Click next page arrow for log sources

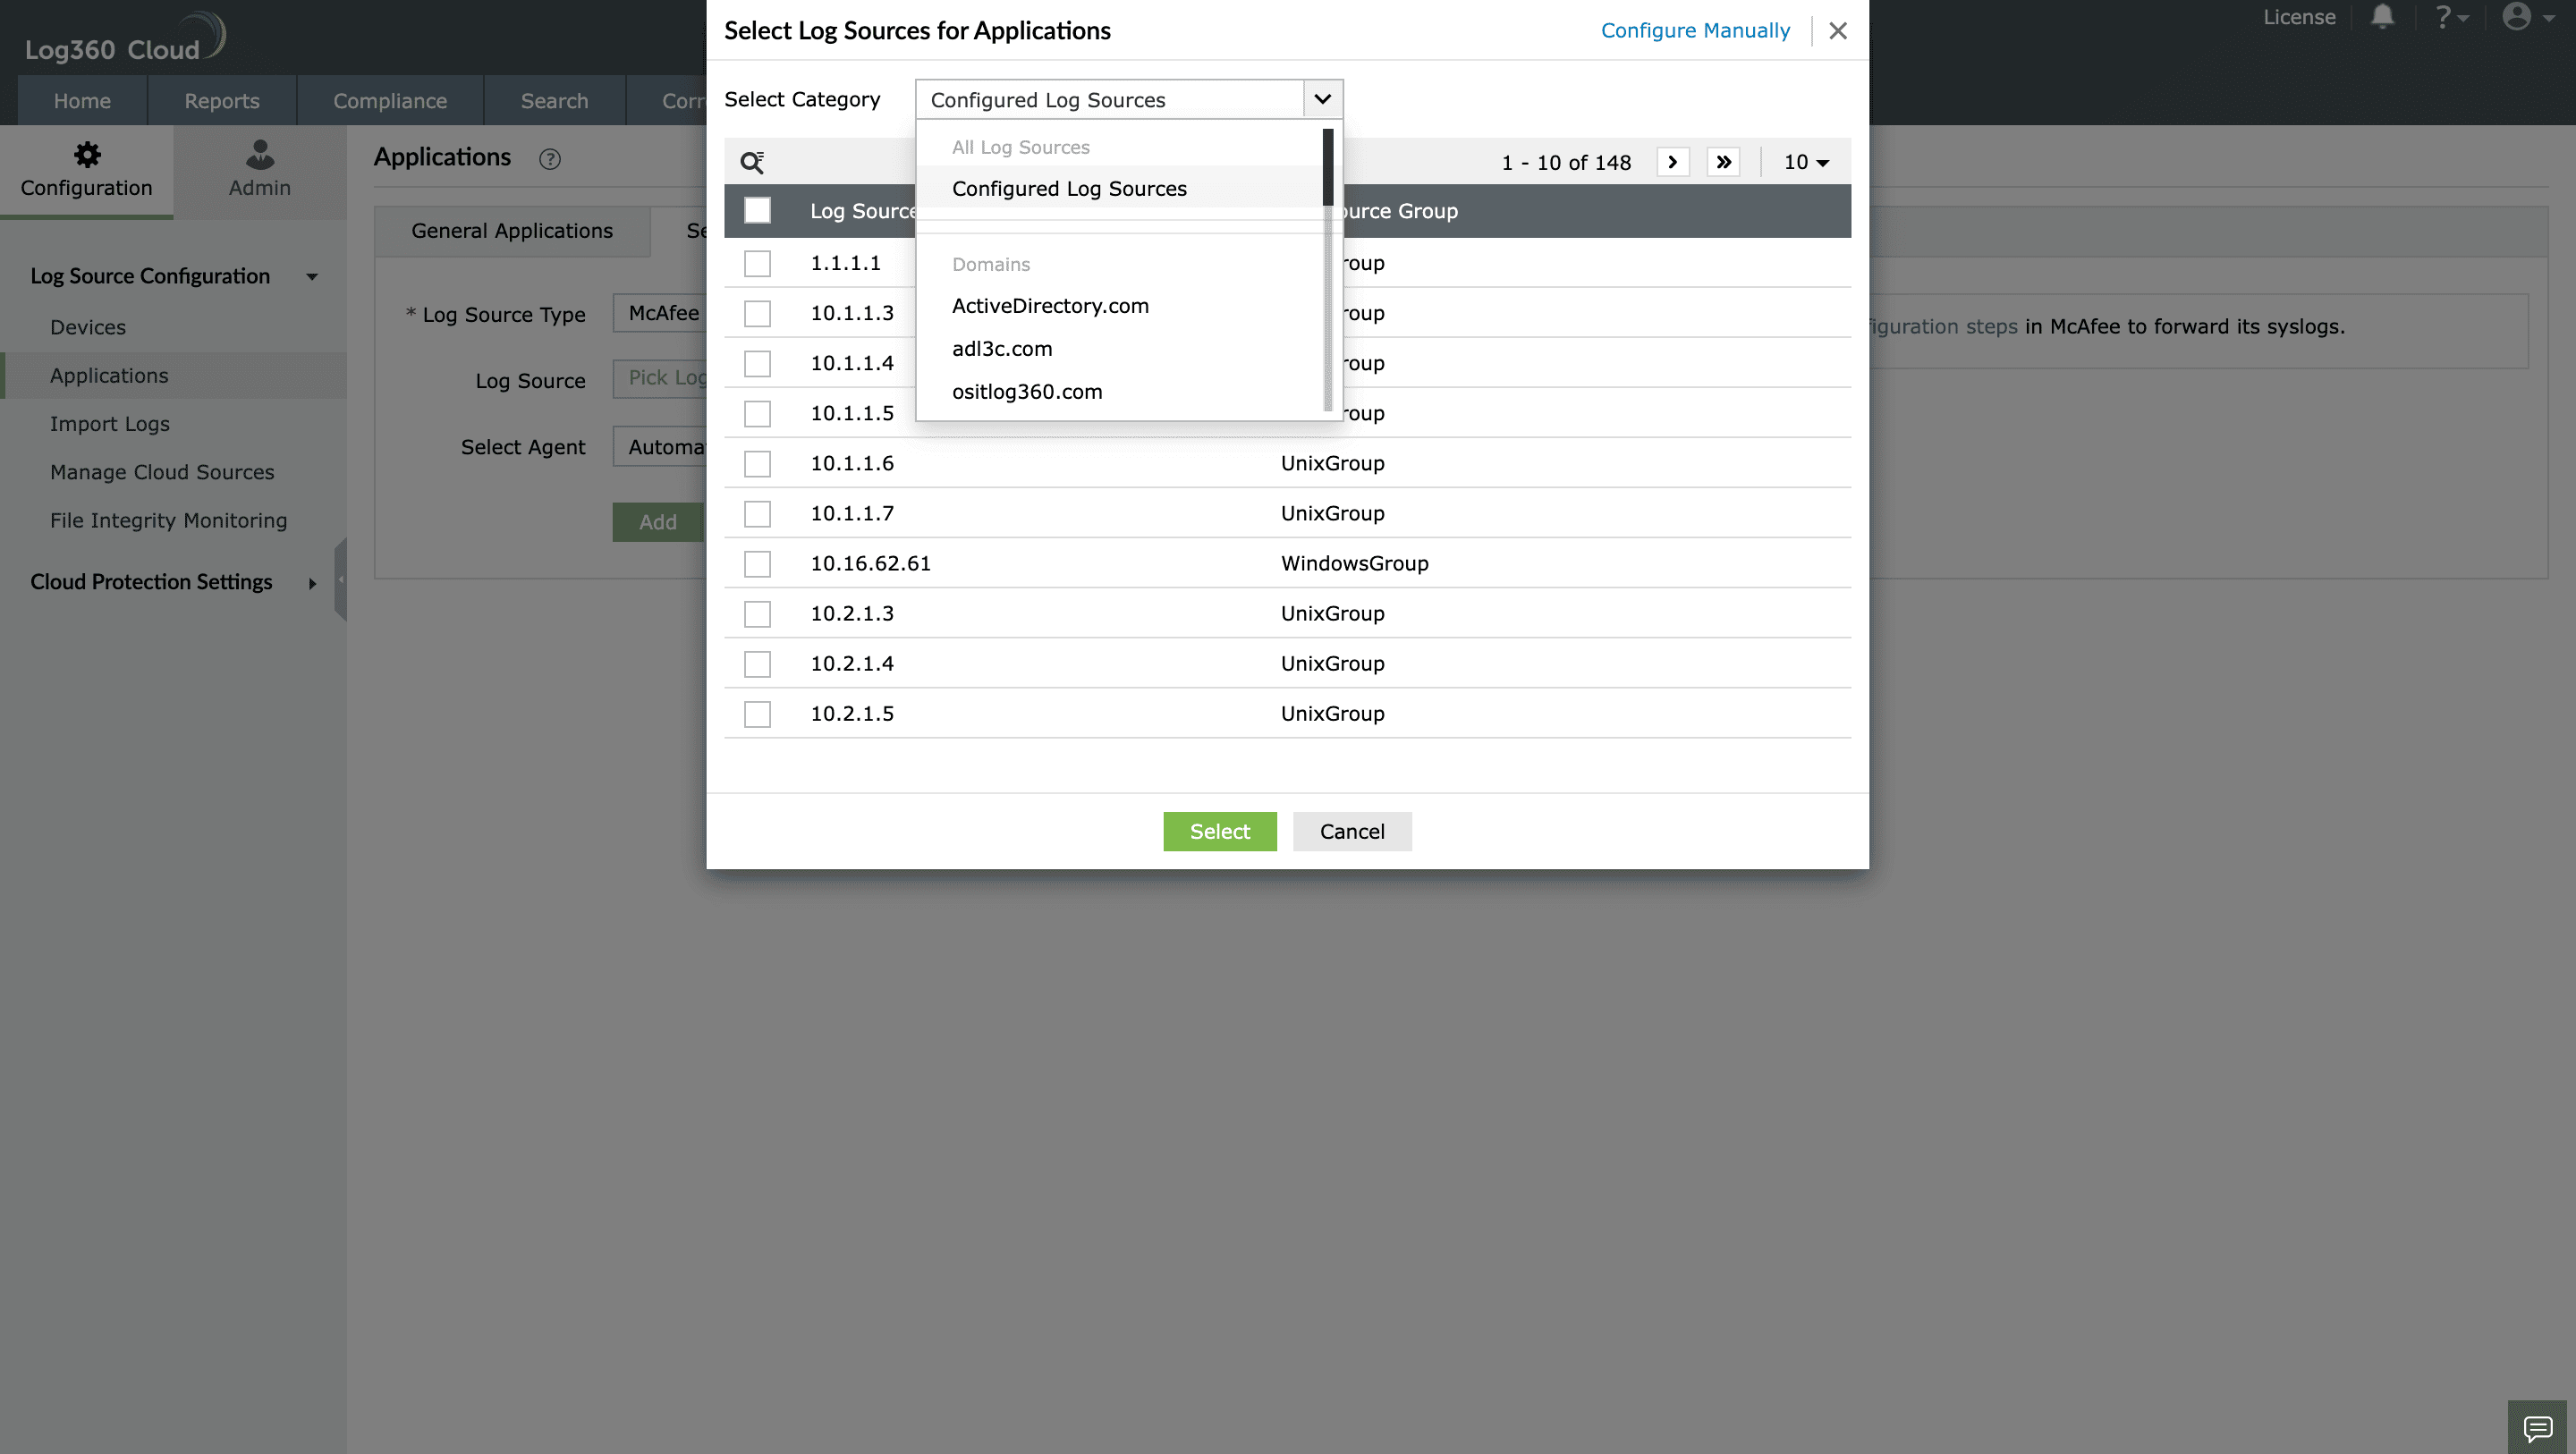tap(1670, 161)
